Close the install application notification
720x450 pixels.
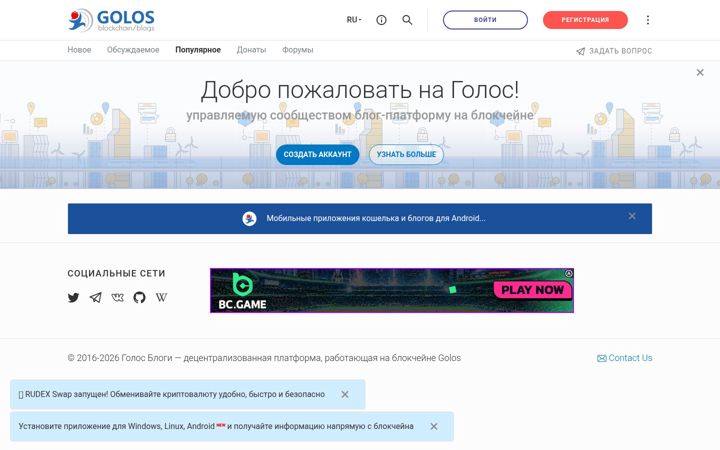(x=433, y=427)
